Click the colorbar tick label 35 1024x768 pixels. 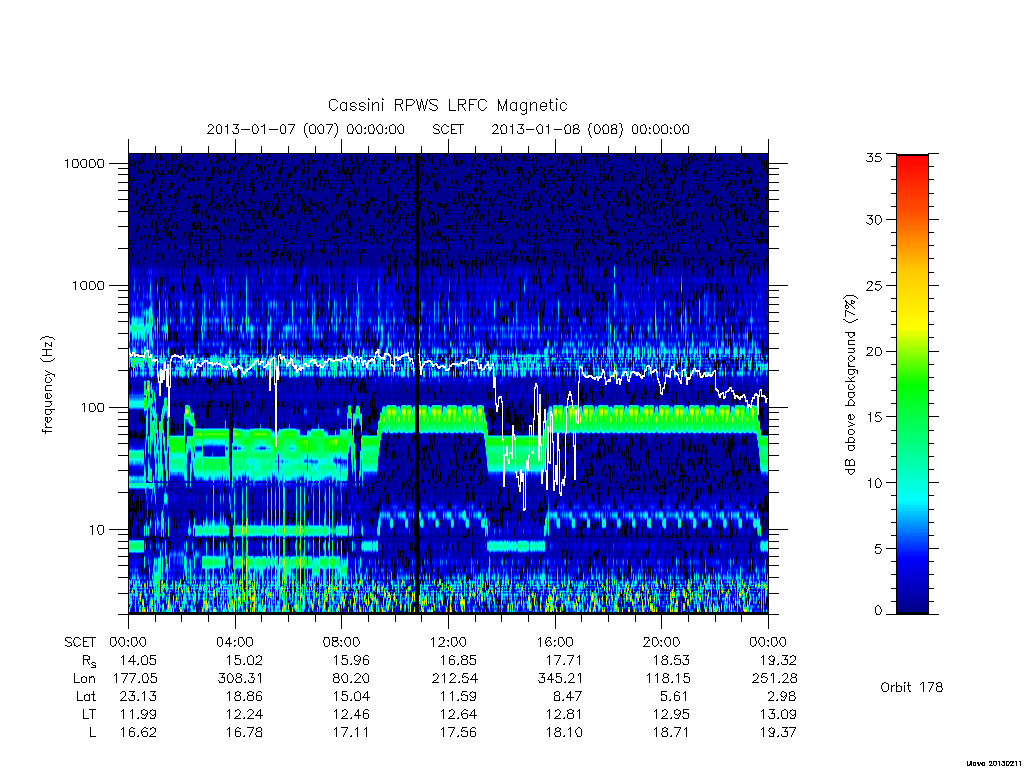click(x=873, y=157)
